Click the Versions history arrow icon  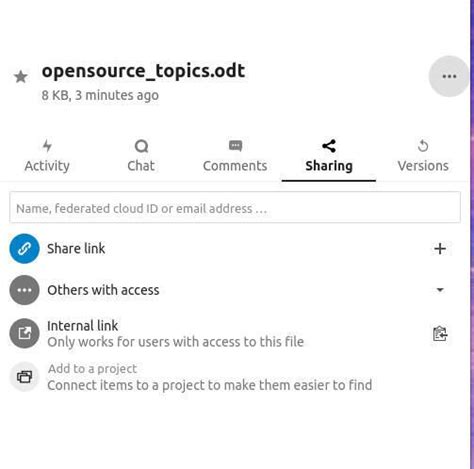point(423,146)
